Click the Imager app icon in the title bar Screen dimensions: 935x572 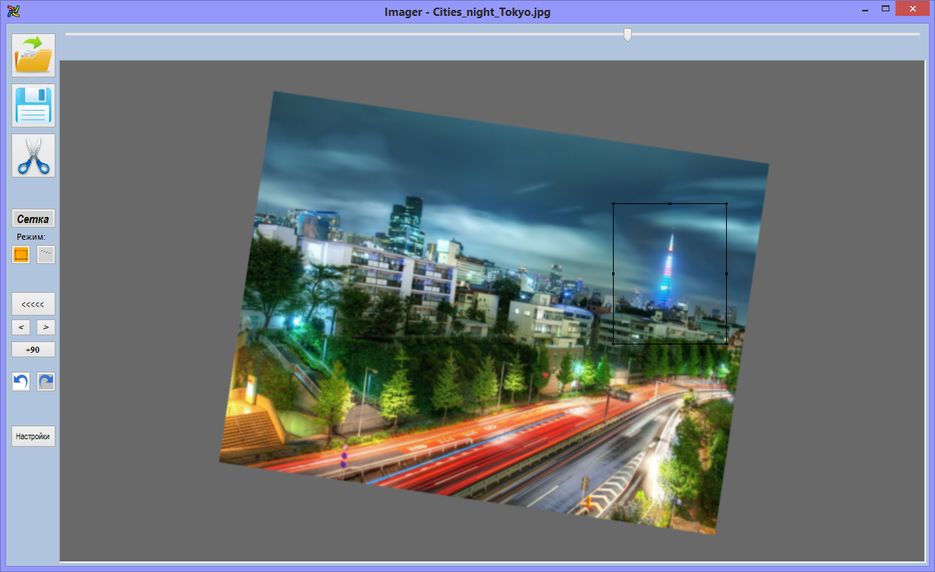pyautogui.click(x=10, y=11)
